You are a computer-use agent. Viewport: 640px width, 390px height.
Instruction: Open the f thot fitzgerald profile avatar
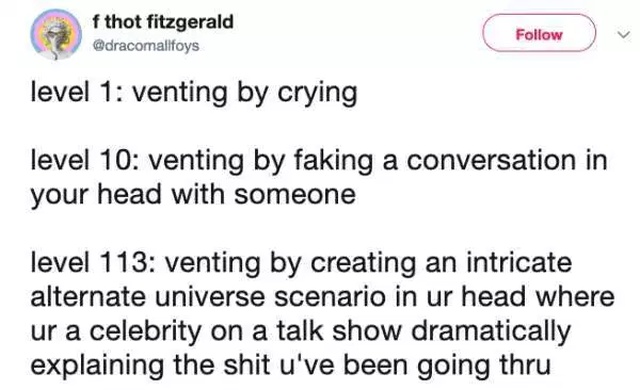56,34
